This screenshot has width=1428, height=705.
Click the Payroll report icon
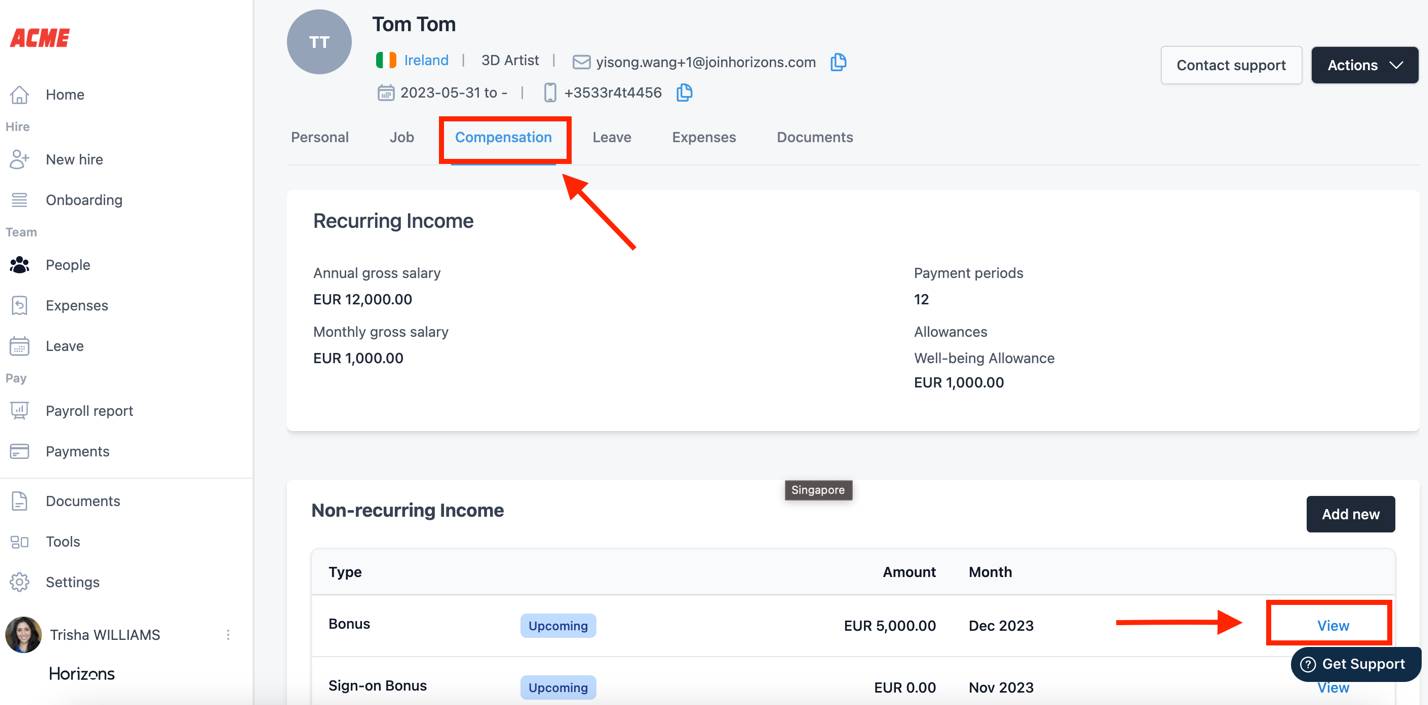pyautogui.click(x=19, y=411)
